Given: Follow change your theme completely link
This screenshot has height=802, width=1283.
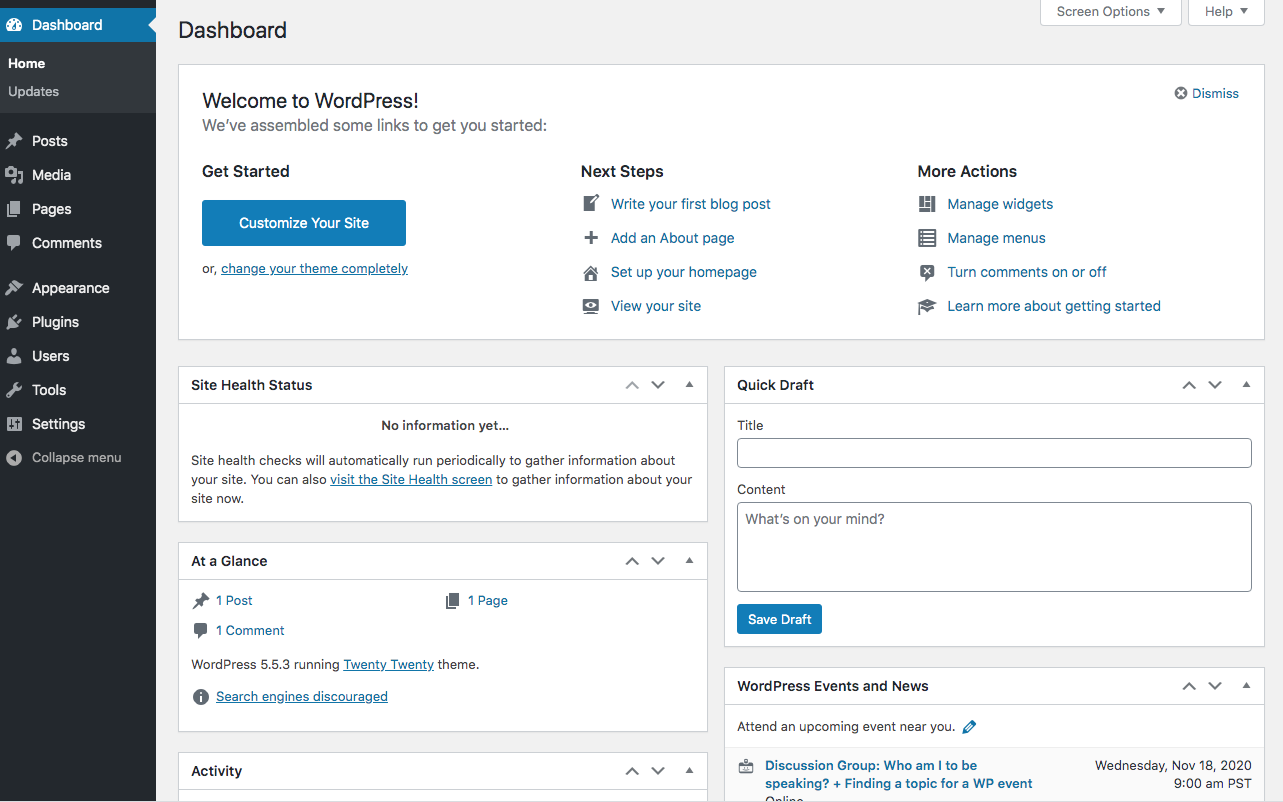Looking at the screenshot, I should pyautogui.click(x=314, y=268).
